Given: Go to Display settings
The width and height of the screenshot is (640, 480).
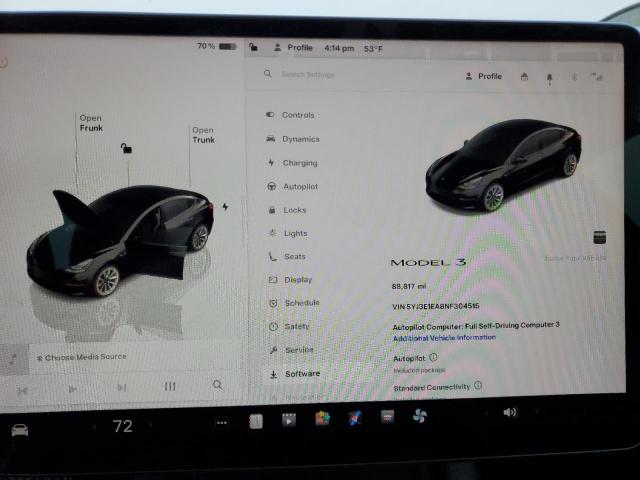Looking at the screenshot, I should pyautogui.click(x=290, y=280).
